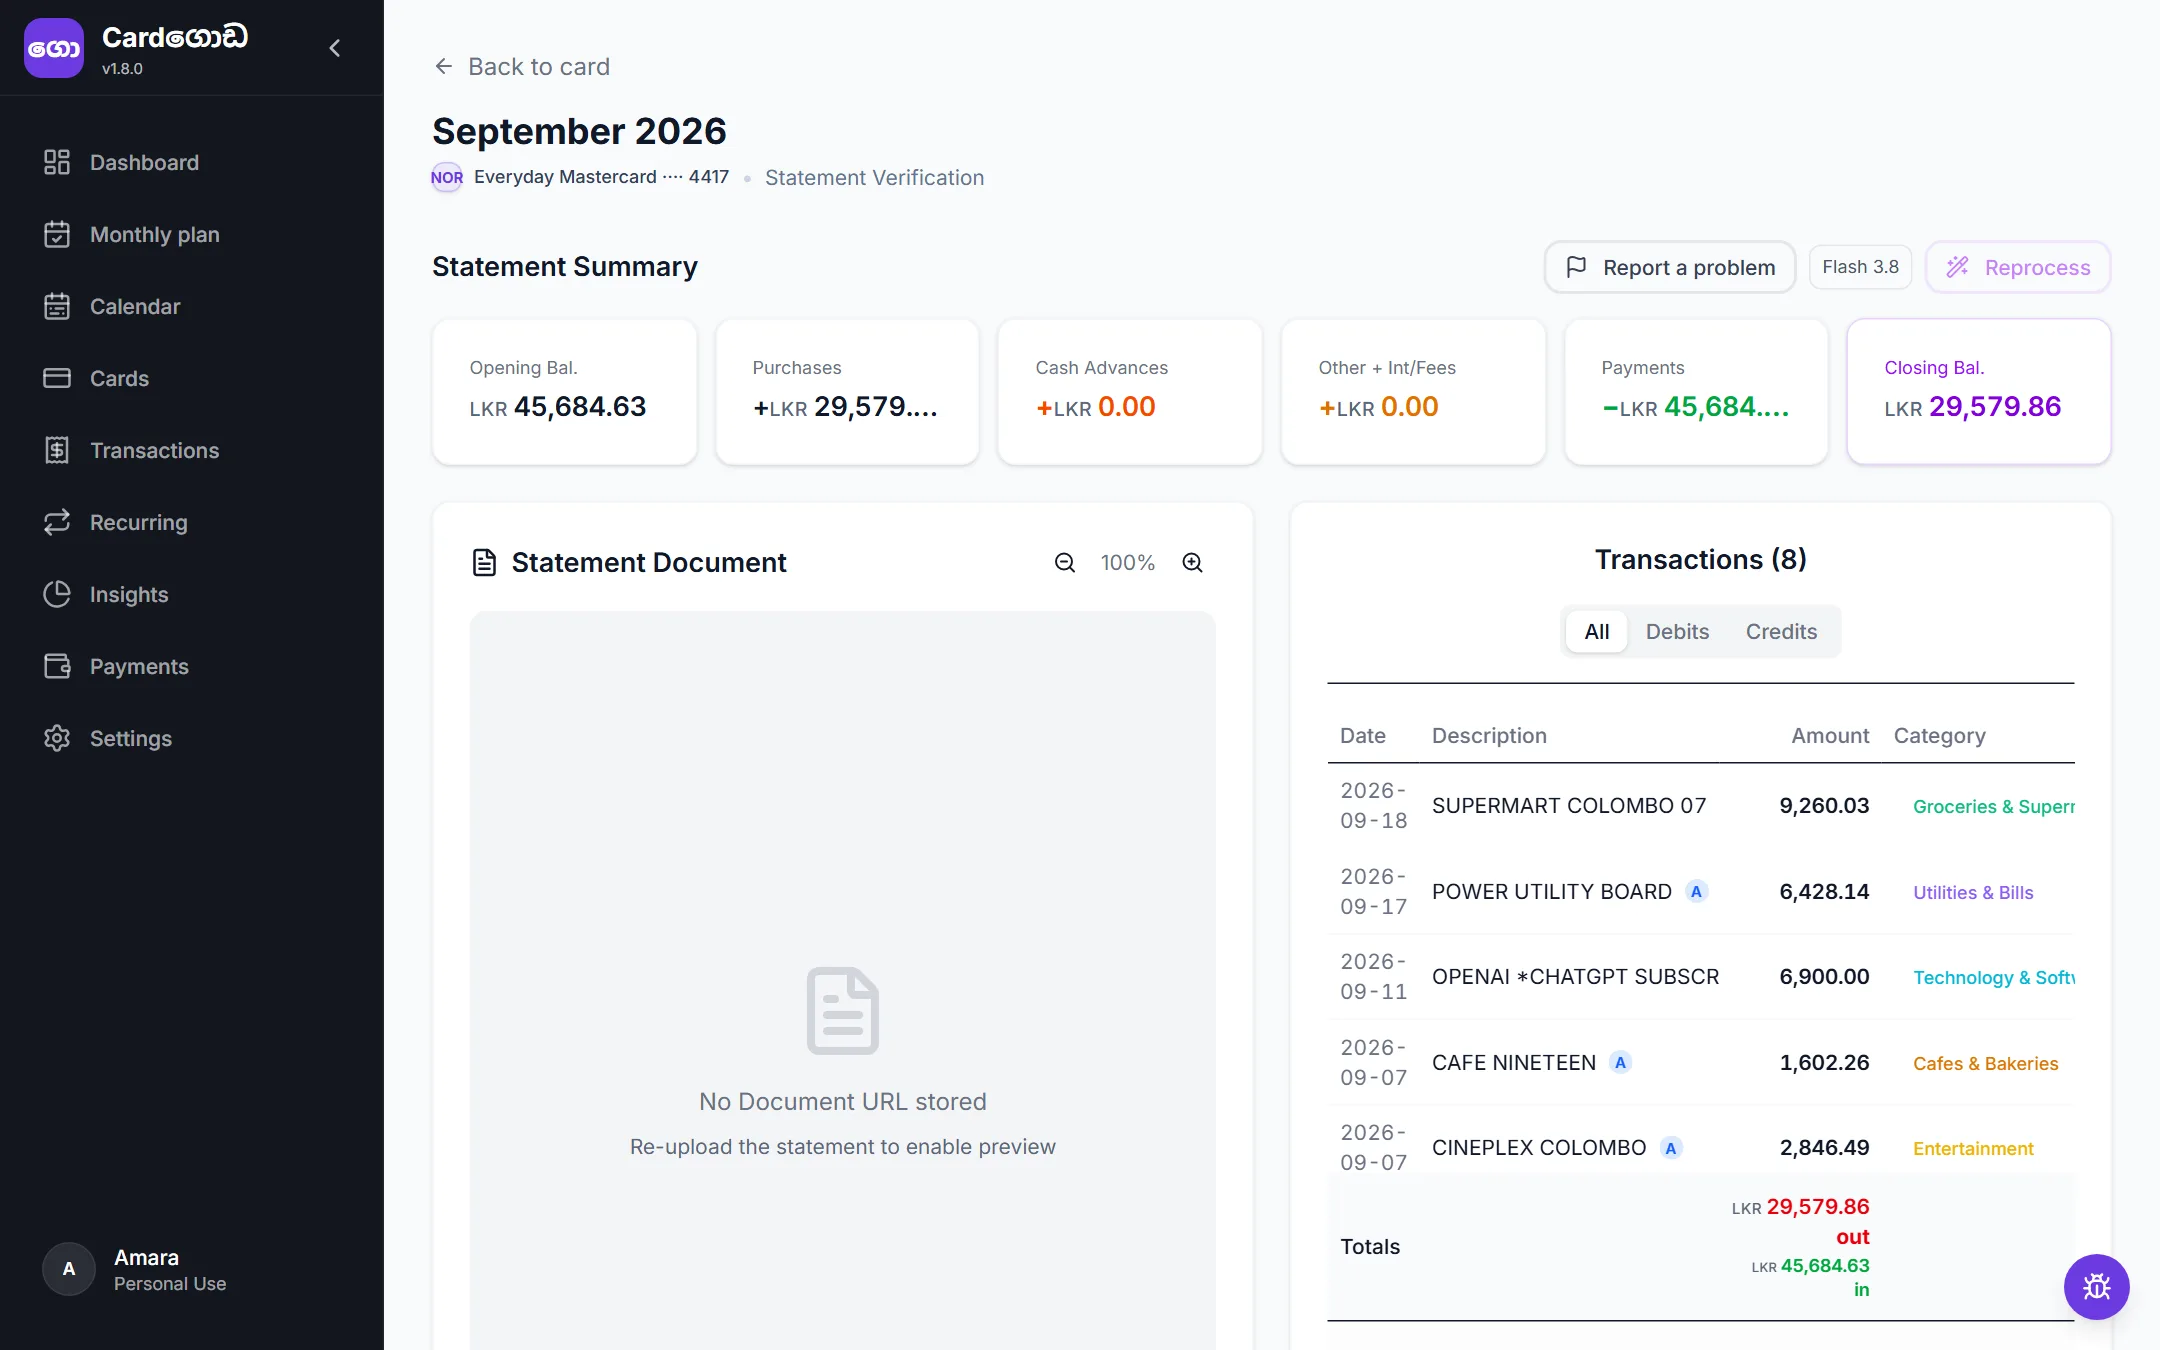Open the Insights pie chart icon
Image resolution: width=2160 pixels, height=1350 pixels.
point(57,594)
